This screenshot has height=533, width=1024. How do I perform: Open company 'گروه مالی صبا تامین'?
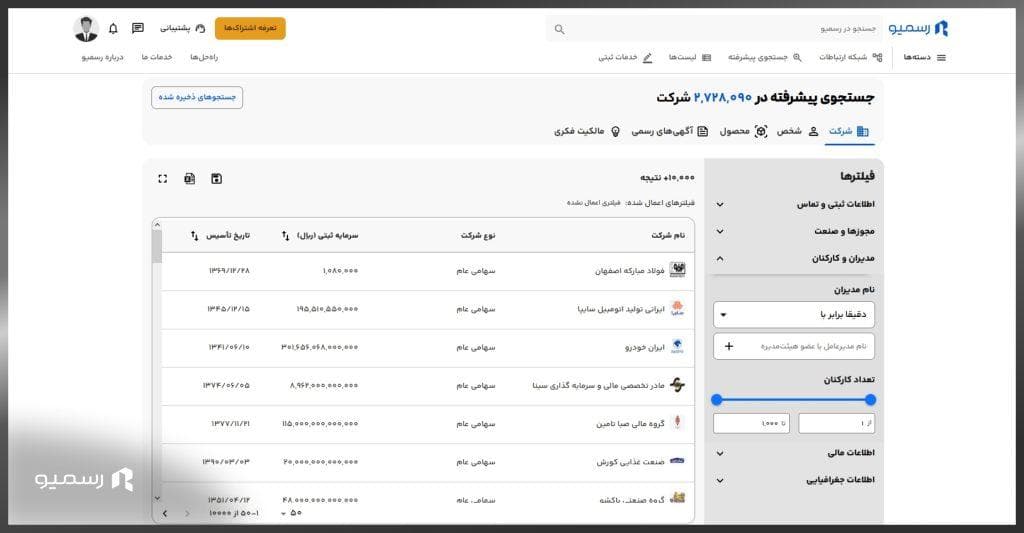pyautogui.click(x=630, y=424)
